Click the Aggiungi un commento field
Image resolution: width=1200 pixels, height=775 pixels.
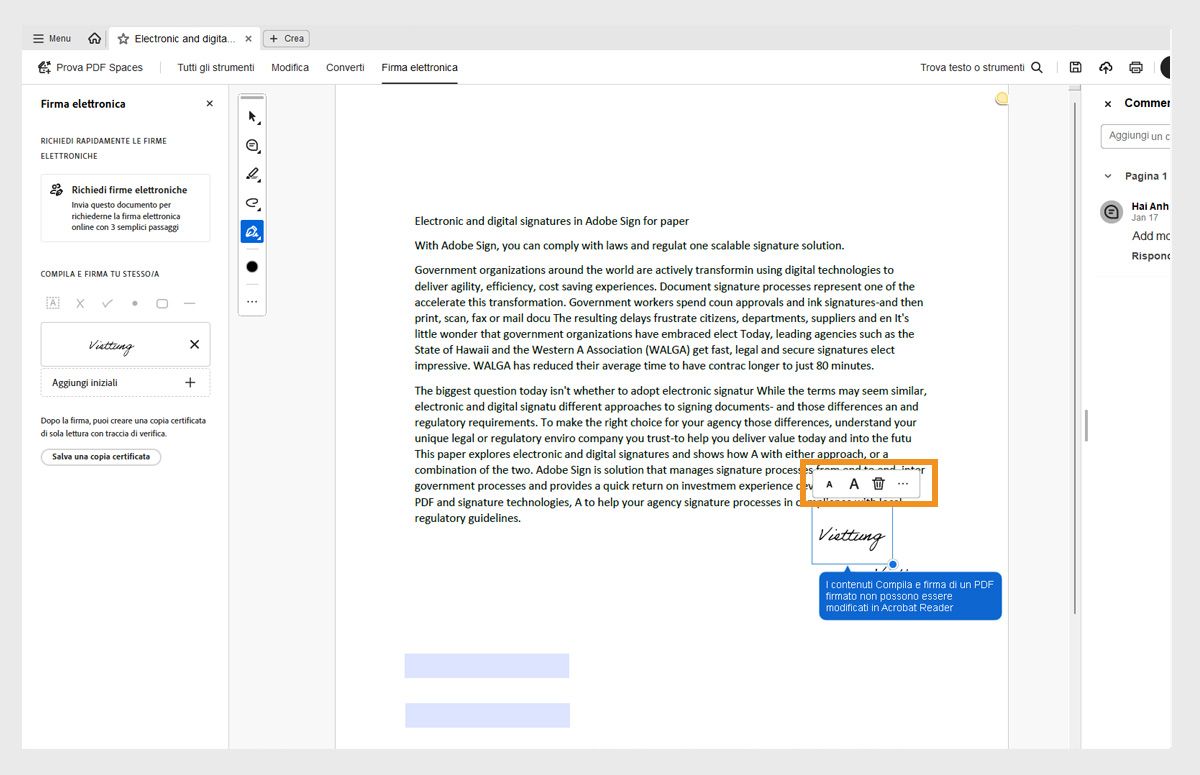click(x=1136, y=136)
